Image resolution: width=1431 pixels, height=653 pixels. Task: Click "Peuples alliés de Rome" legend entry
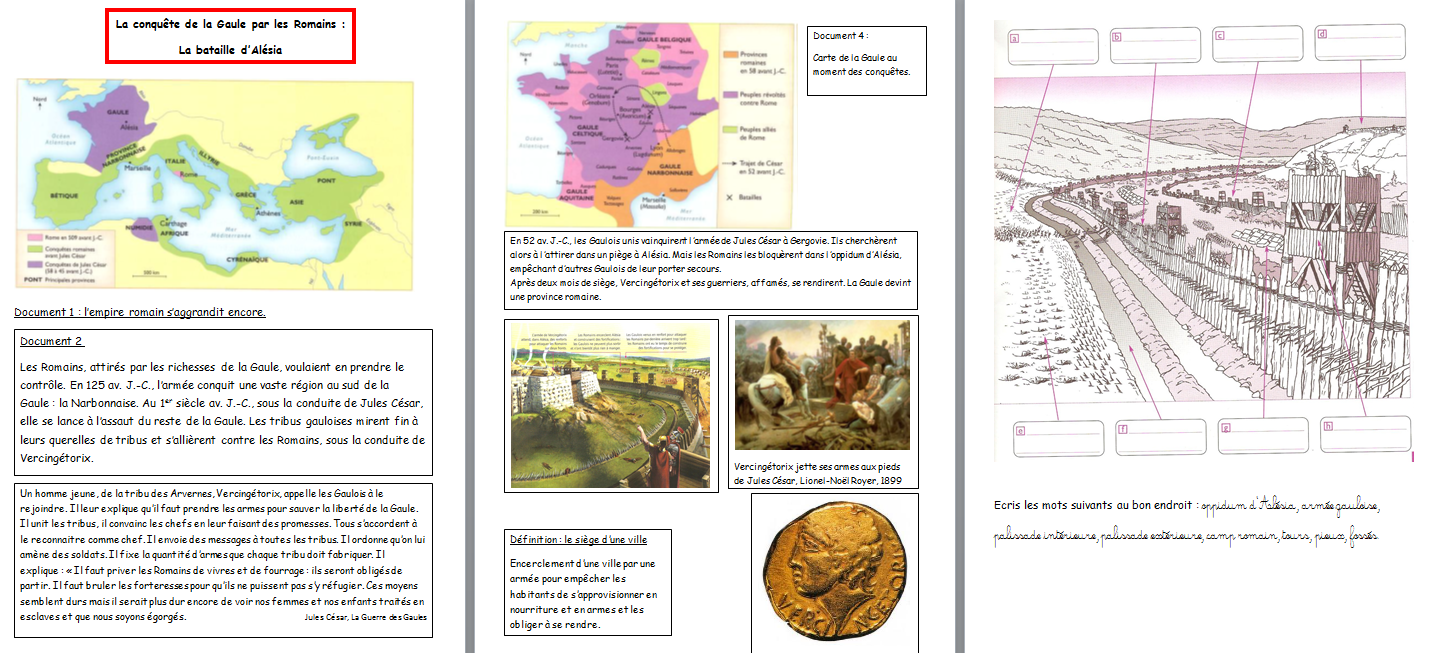click(x=757, y=134)
